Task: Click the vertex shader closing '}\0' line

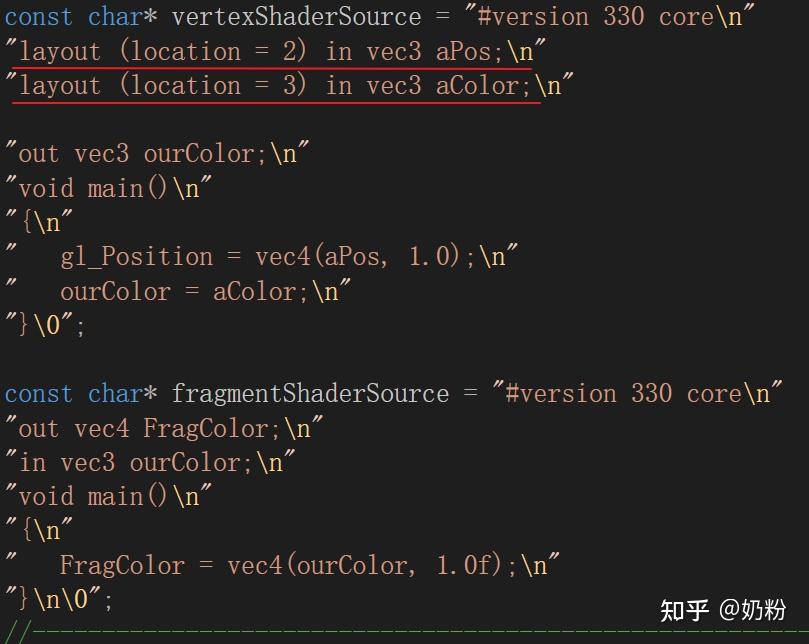Action: pyautogui.click(x=45, y=325)
